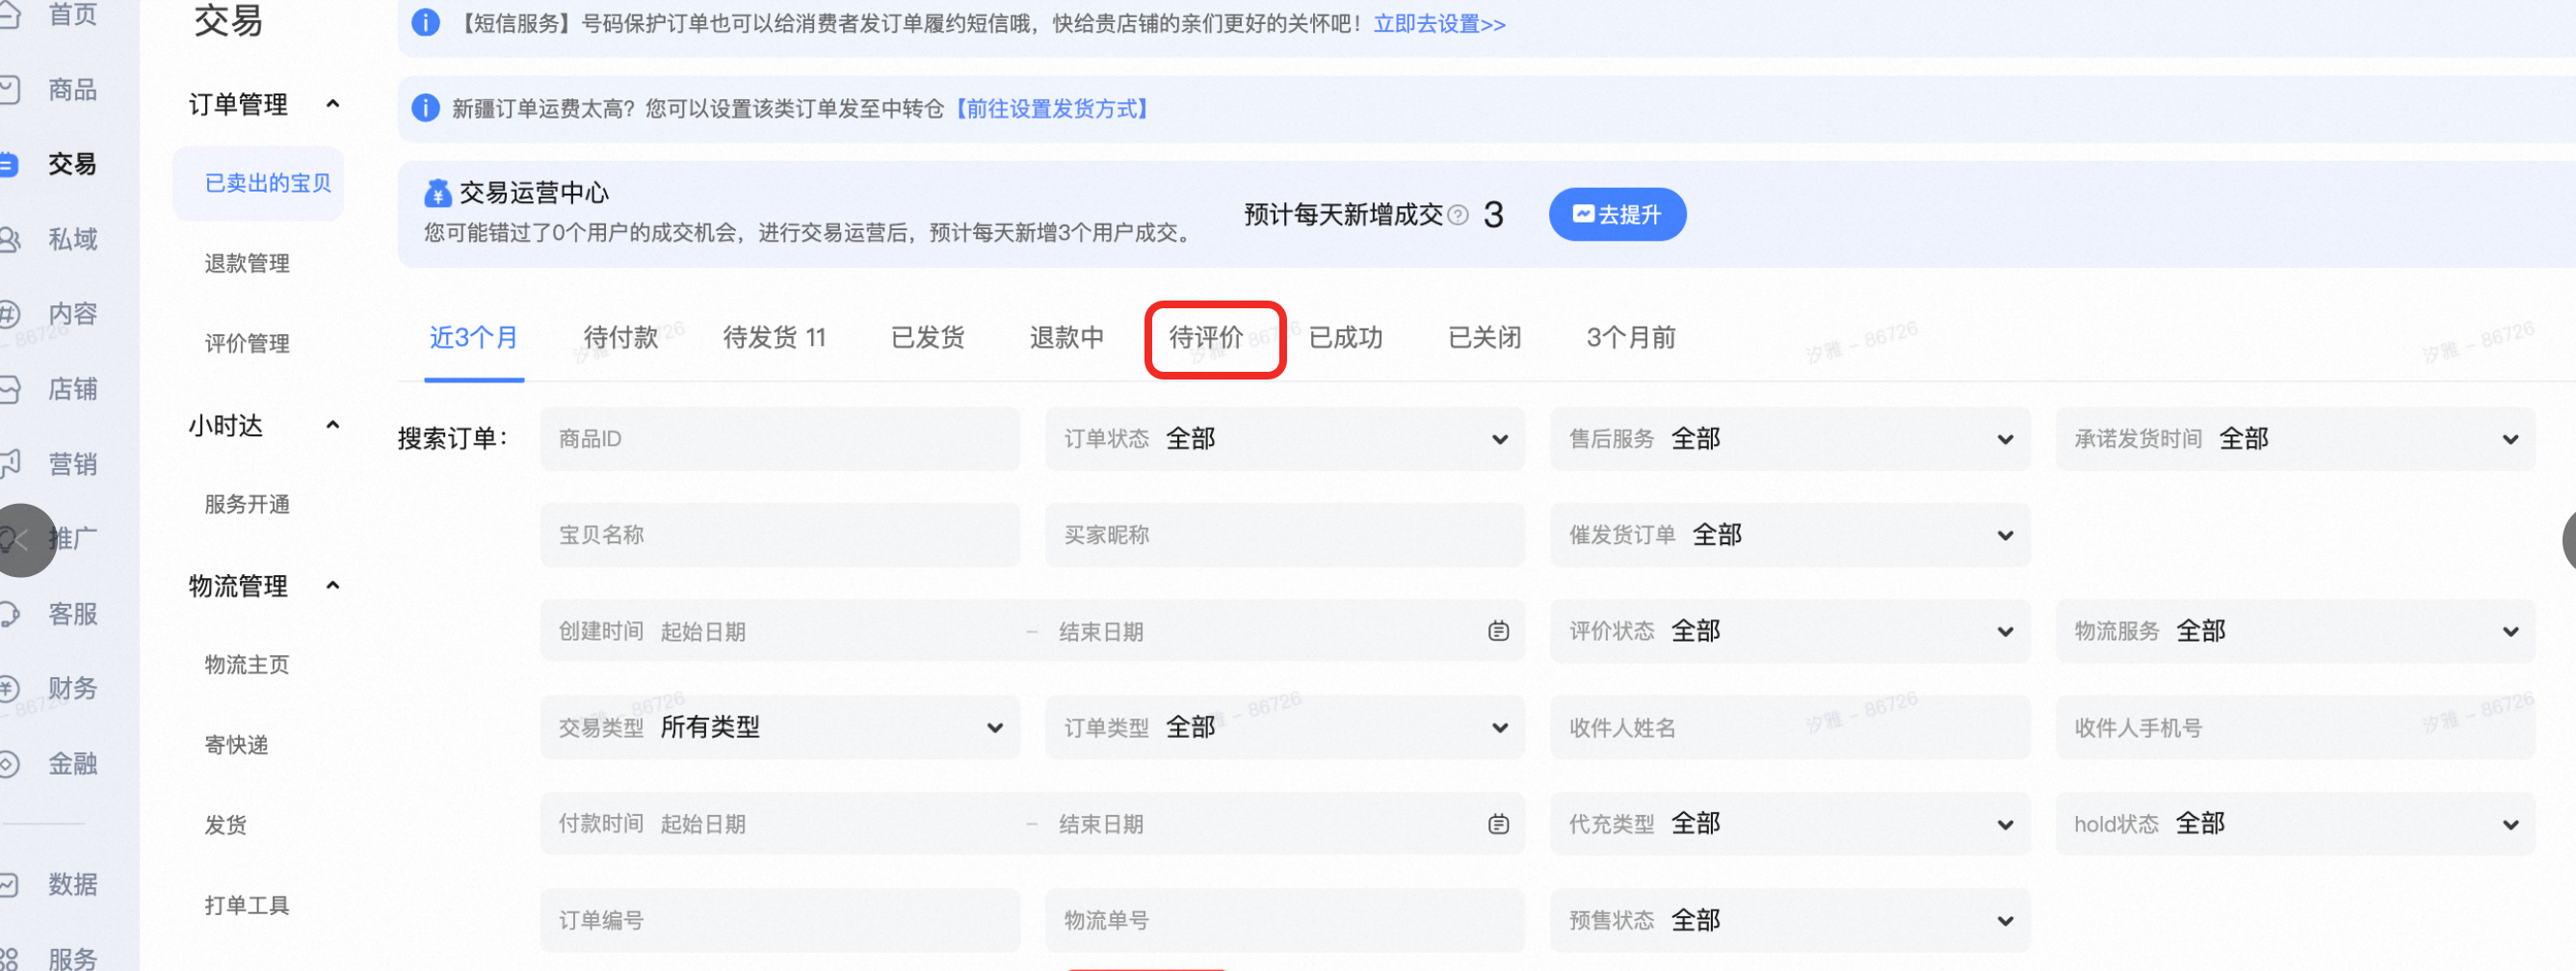
Task: Open the 交易类型 dropdown
Action: coord(780,728)
